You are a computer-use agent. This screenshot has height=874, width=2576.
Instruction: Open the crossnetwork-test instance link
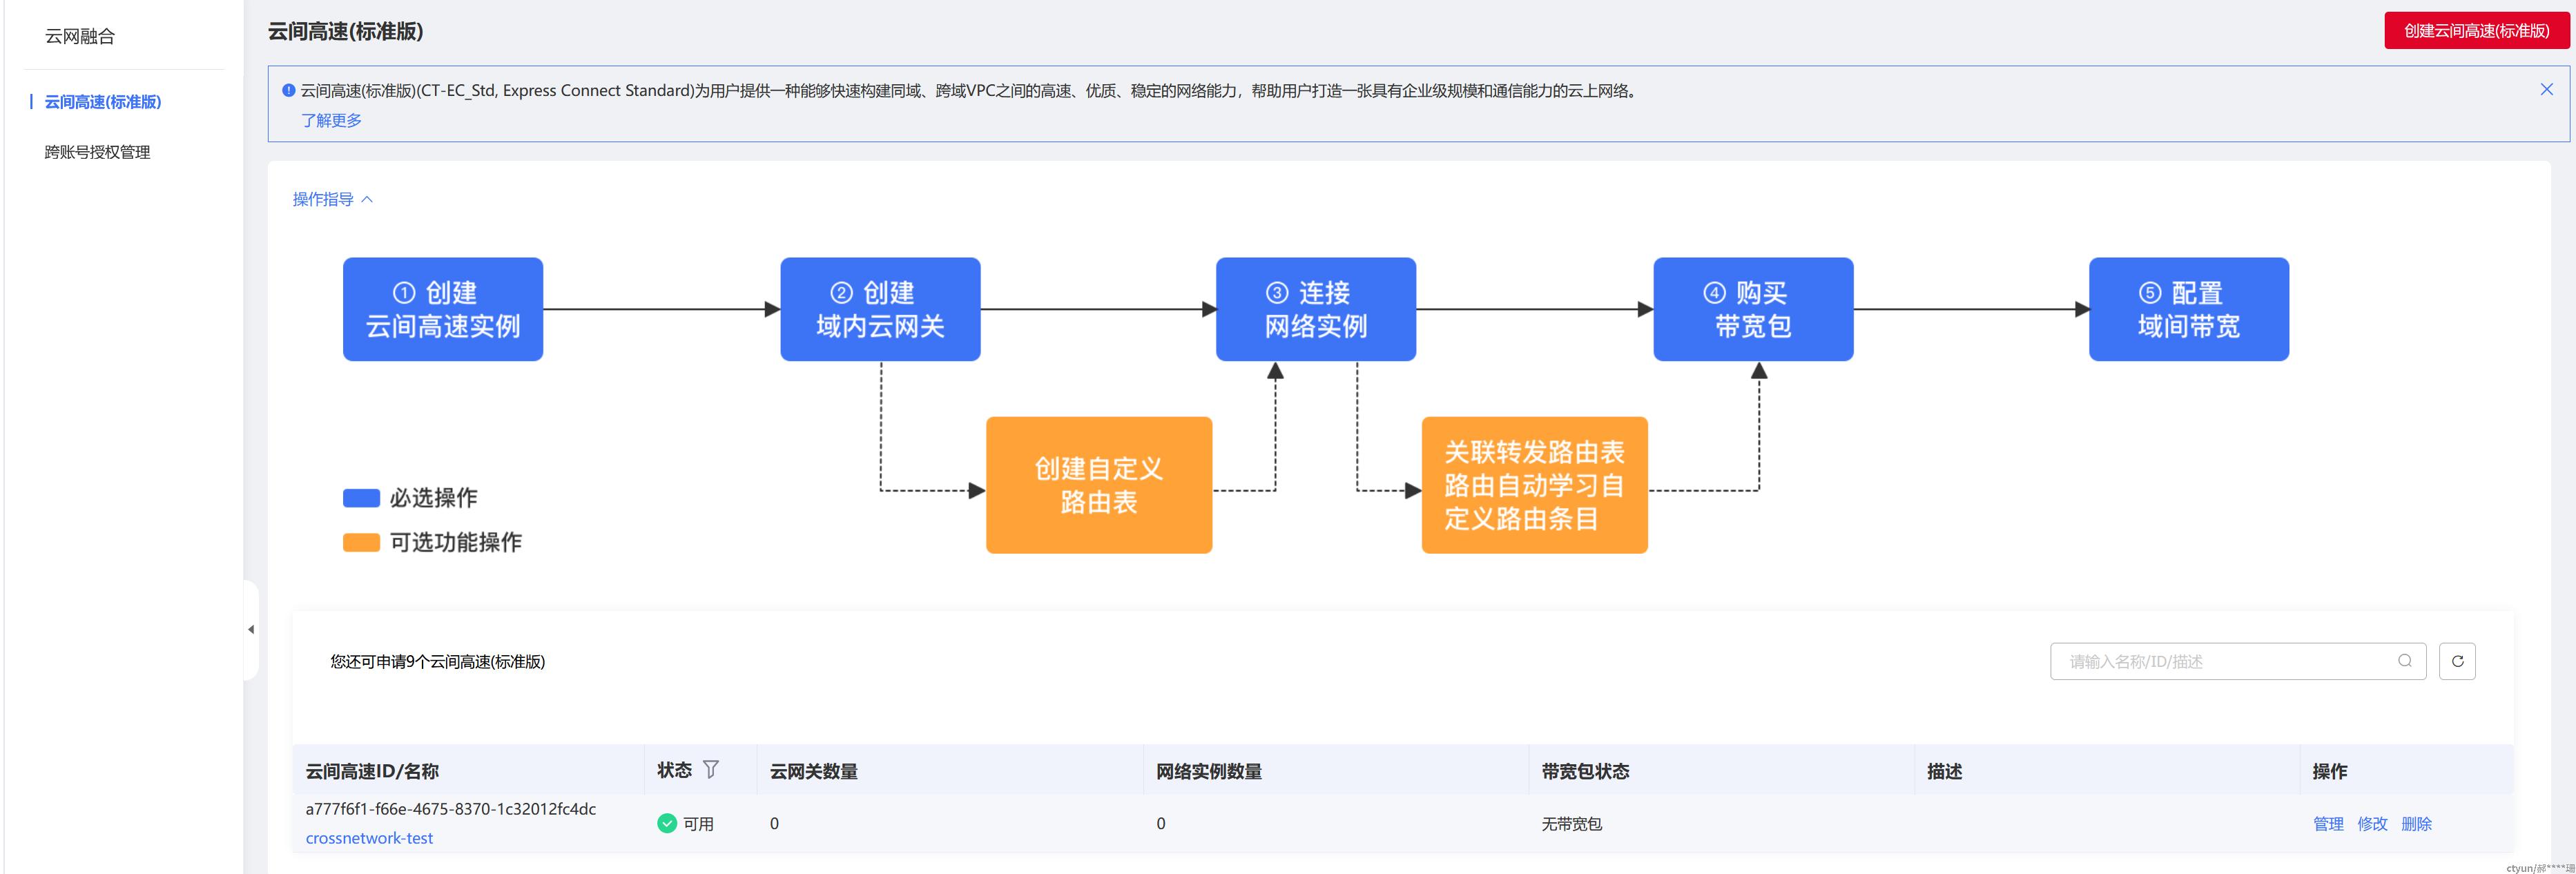point(369,838)
